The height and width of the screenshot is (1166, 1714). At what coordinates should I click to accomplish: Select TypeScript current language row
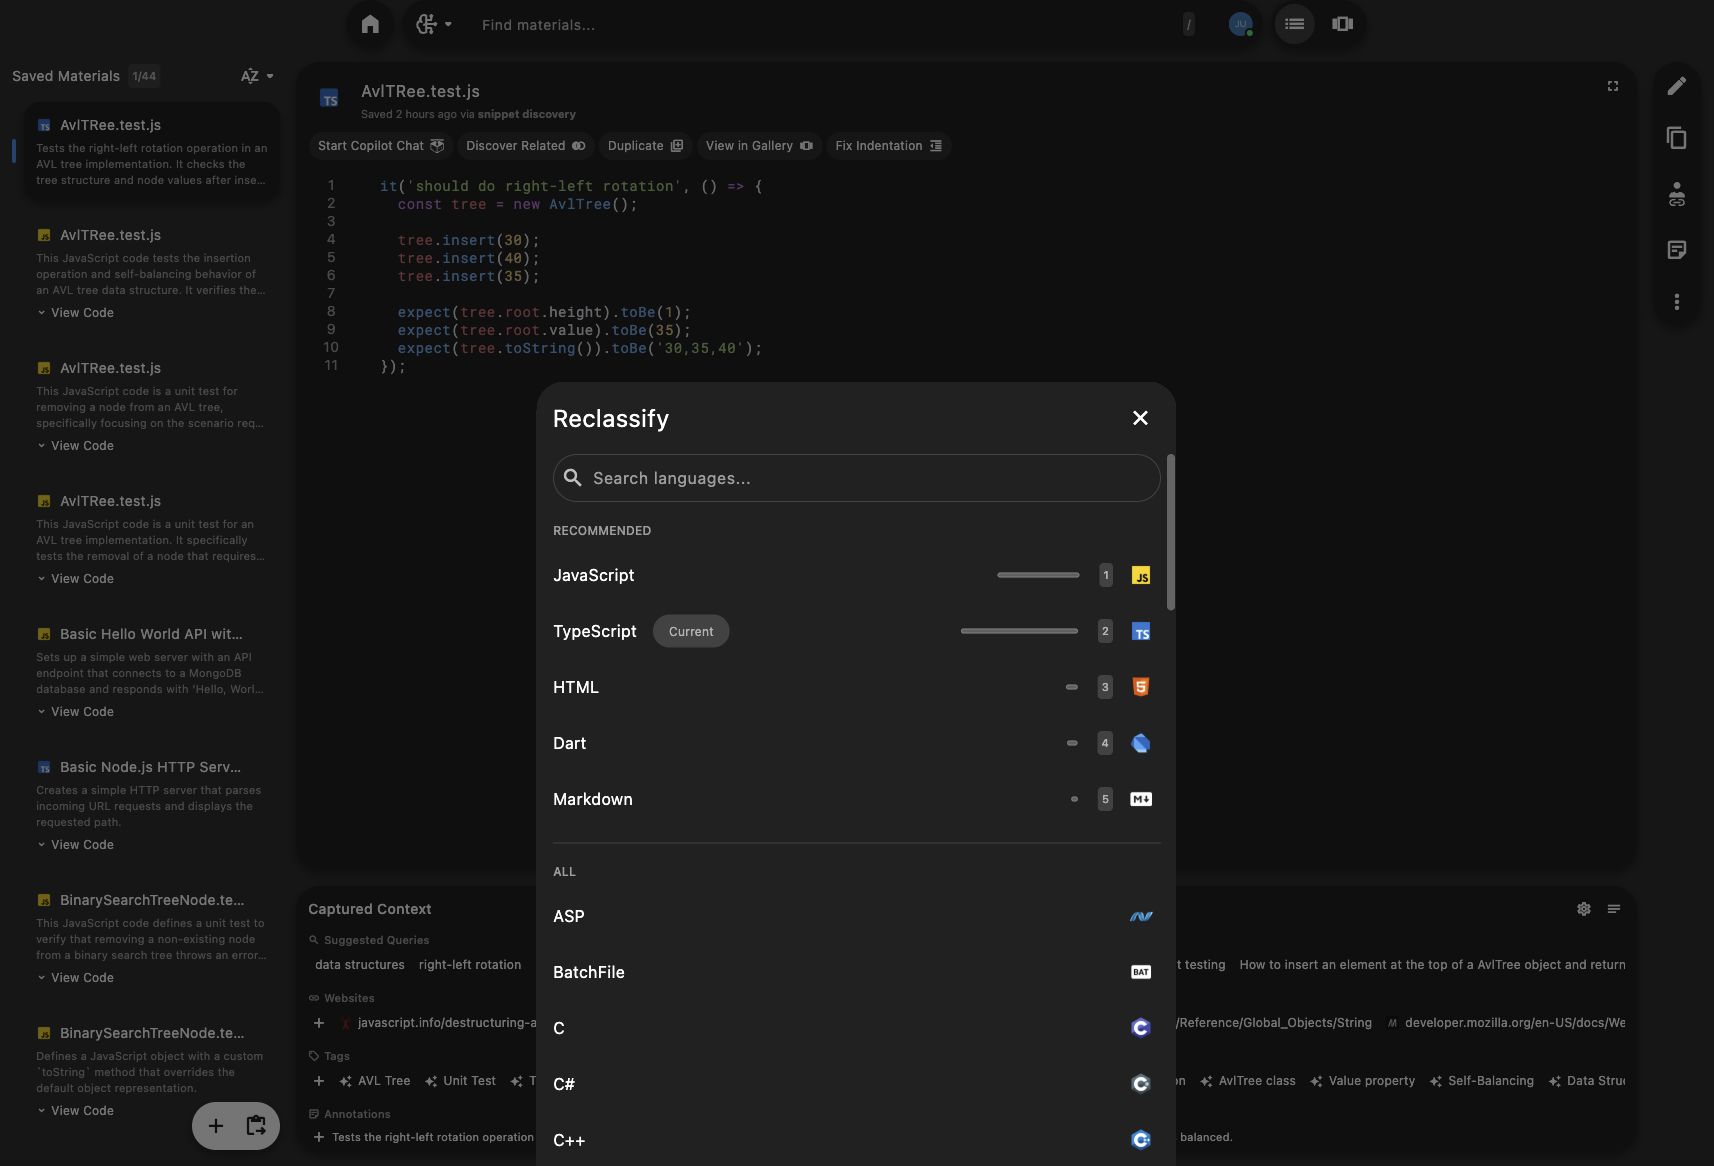point(856,631)
